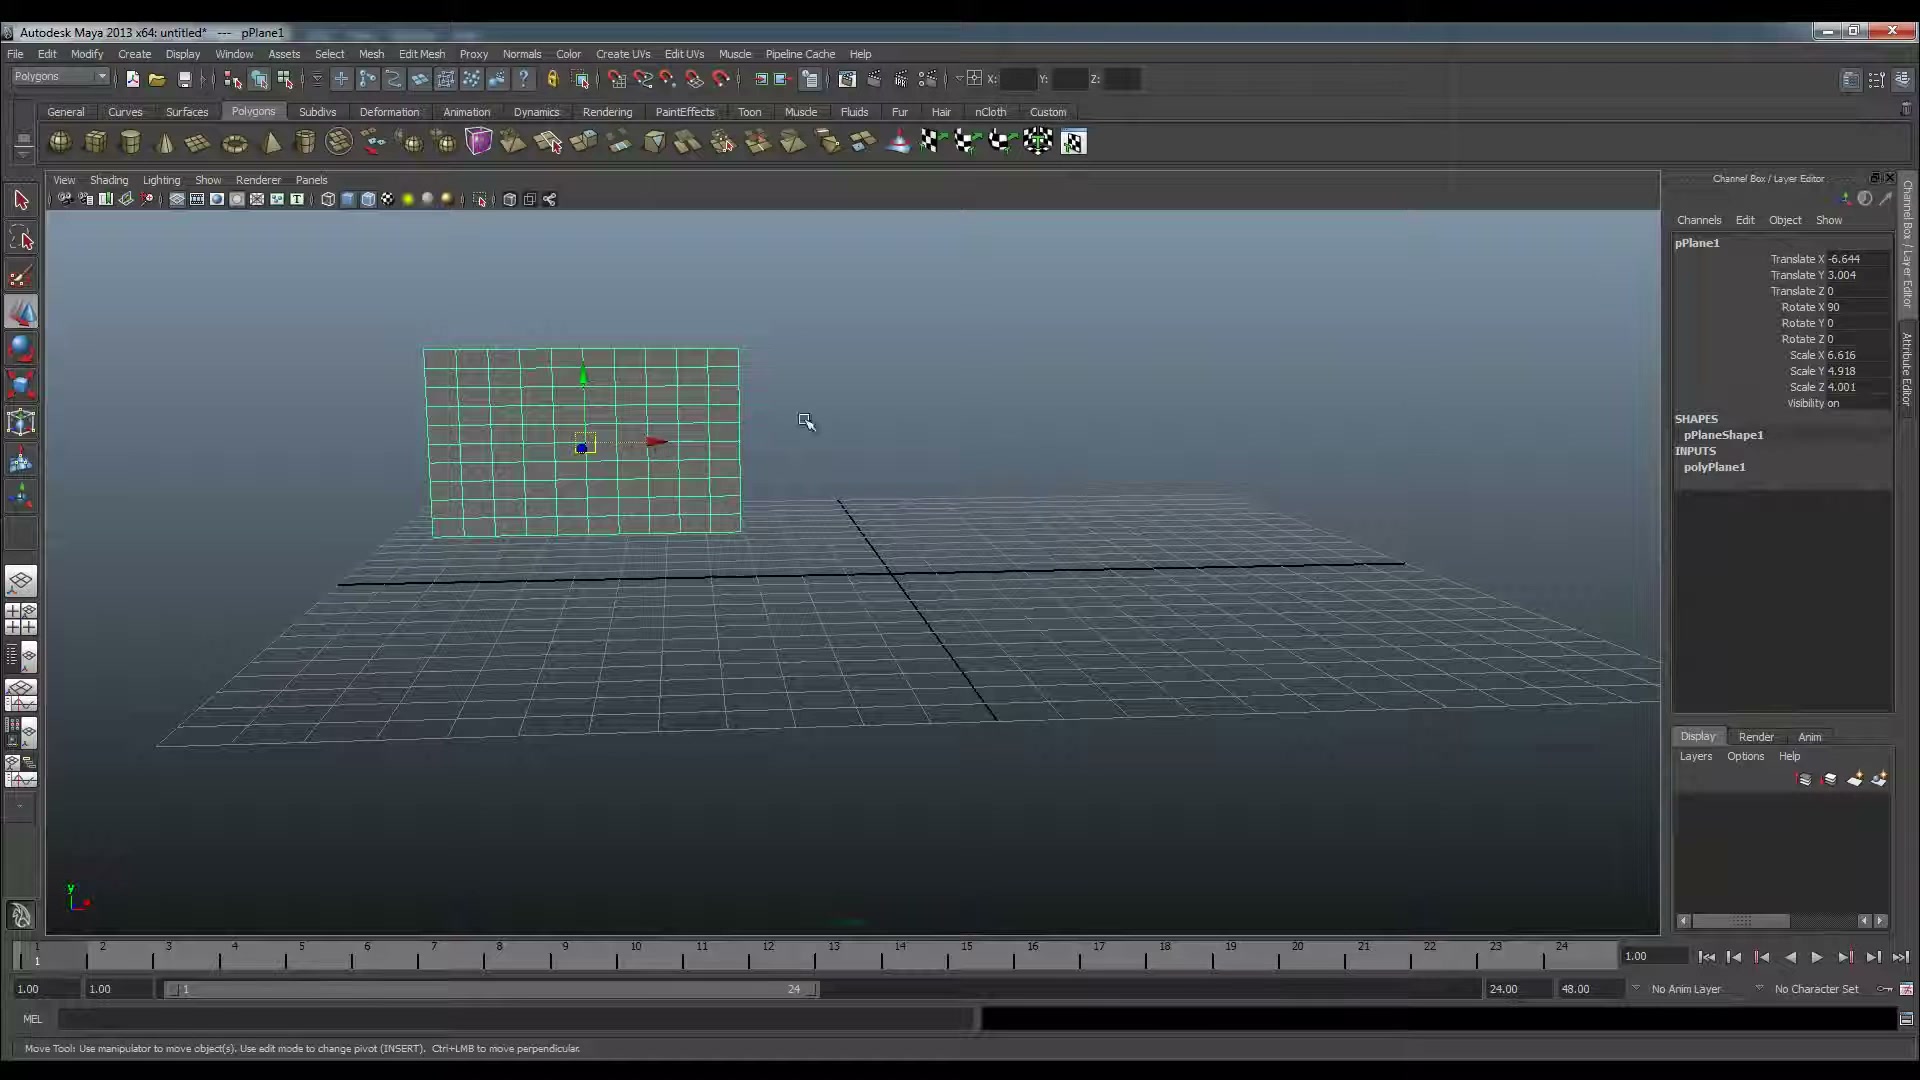Open the Polygons menu set dropdown
This screenshot has width=1920, height=1080.
(60, 77)
